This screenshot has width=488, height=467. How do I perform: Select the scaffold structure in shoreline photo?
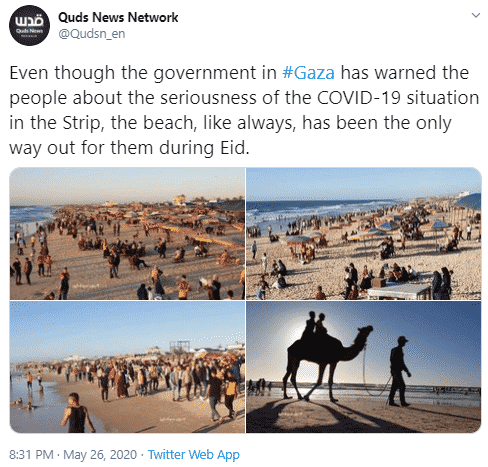click(x=180, y=347)
